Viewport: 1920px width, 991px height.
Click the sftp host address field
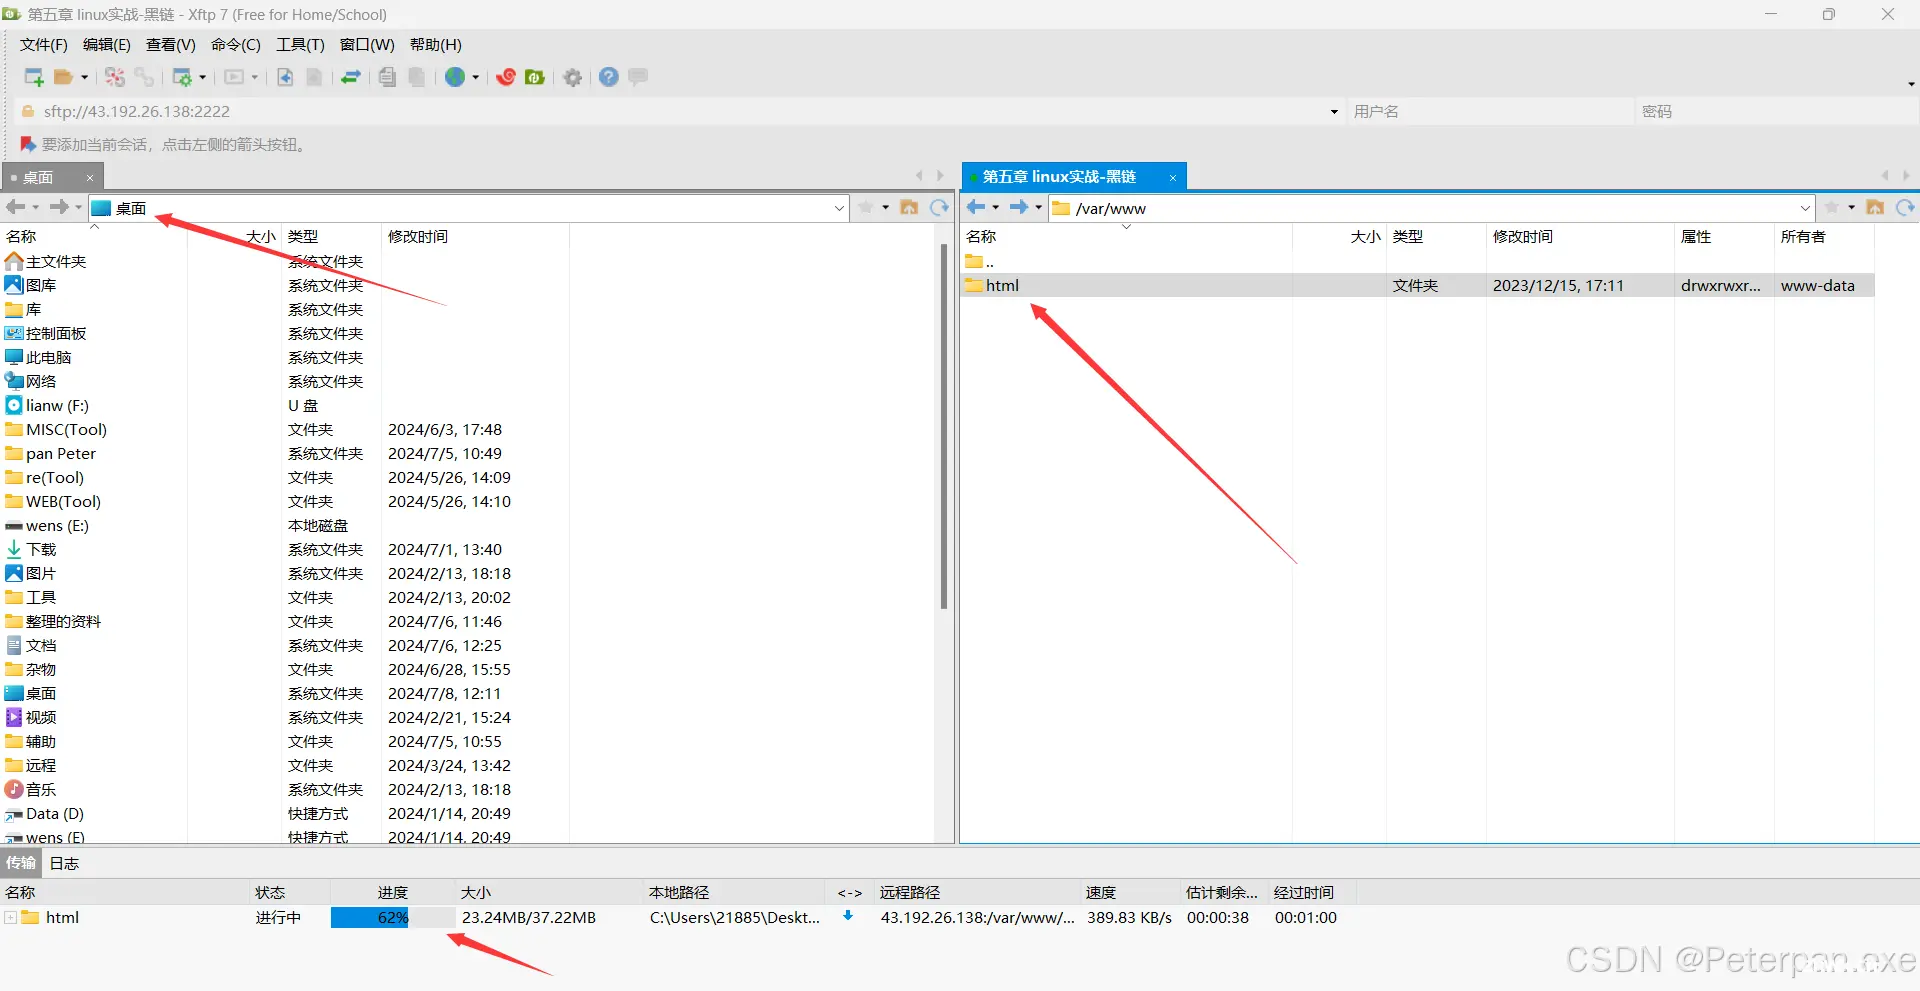pyautogui.click(x=680, y=111)
